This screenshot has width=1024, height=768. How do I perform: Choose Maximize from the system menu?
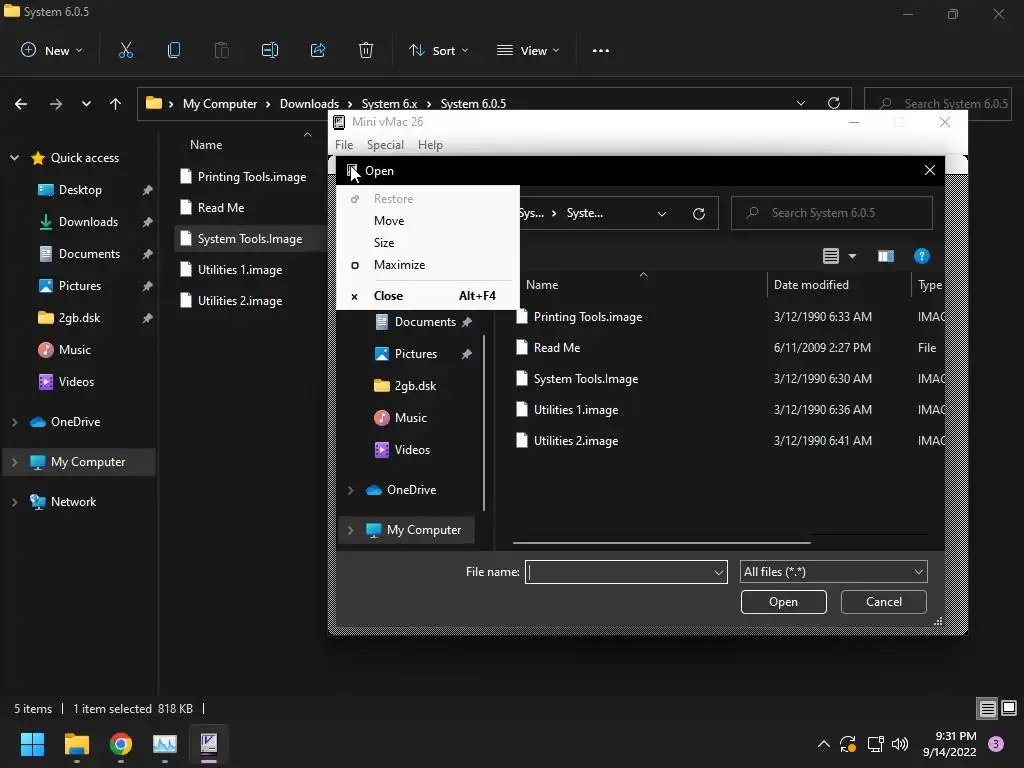pyautogui.click(x=428, y=264)
